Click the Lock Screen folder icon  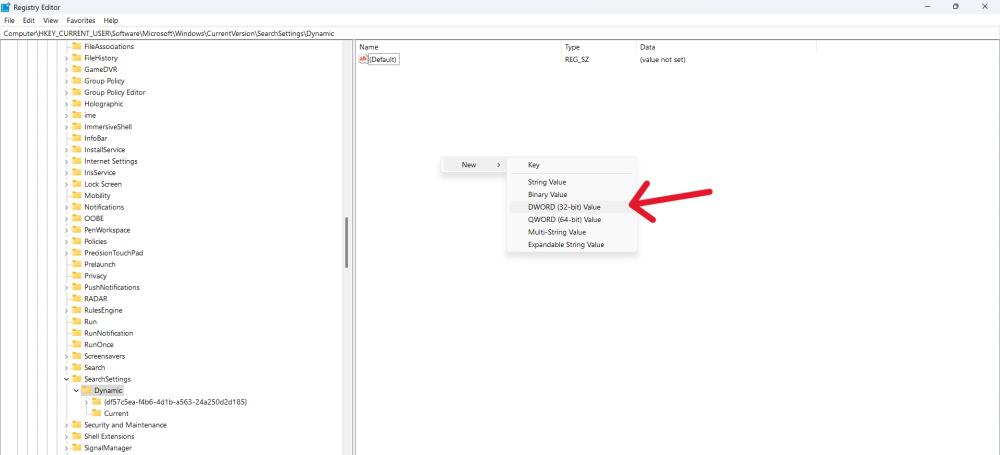[77, 184]
